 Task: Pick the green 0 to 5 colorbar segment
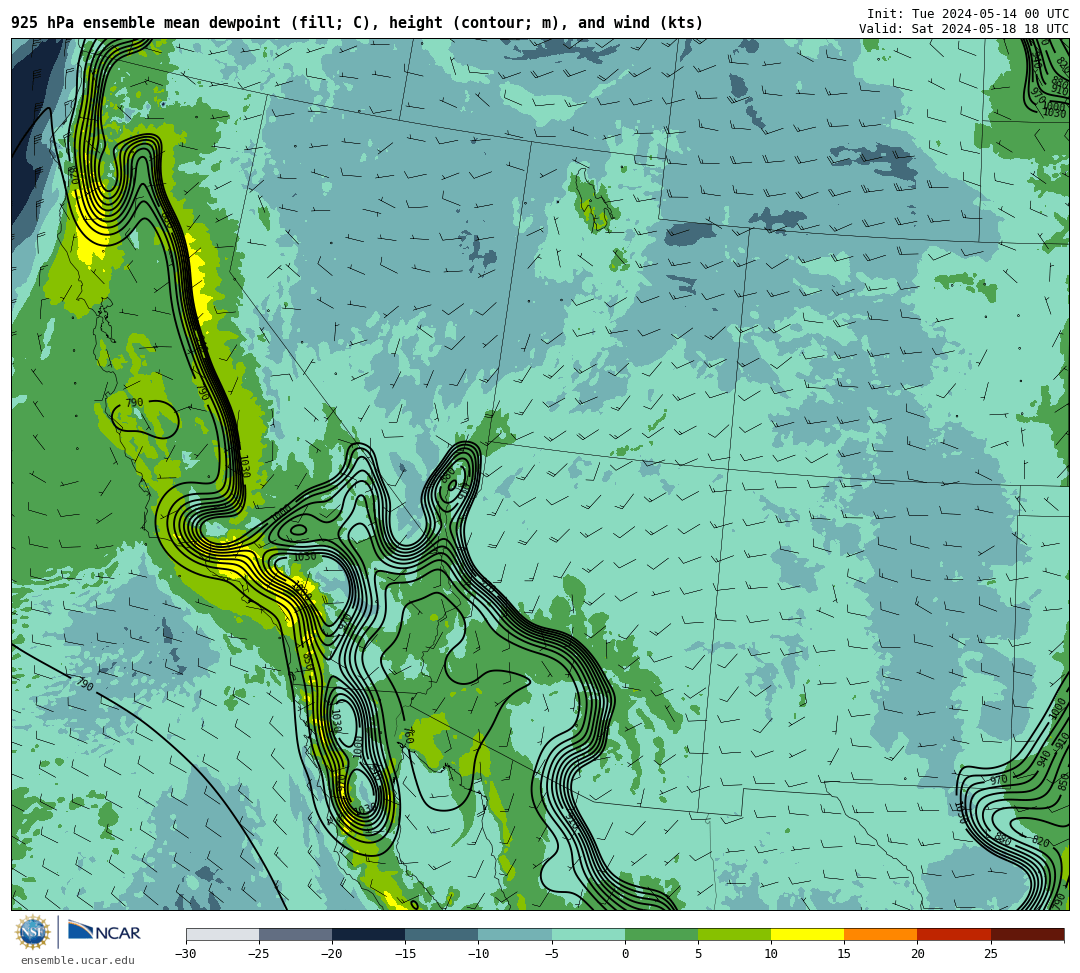[661, 934]
